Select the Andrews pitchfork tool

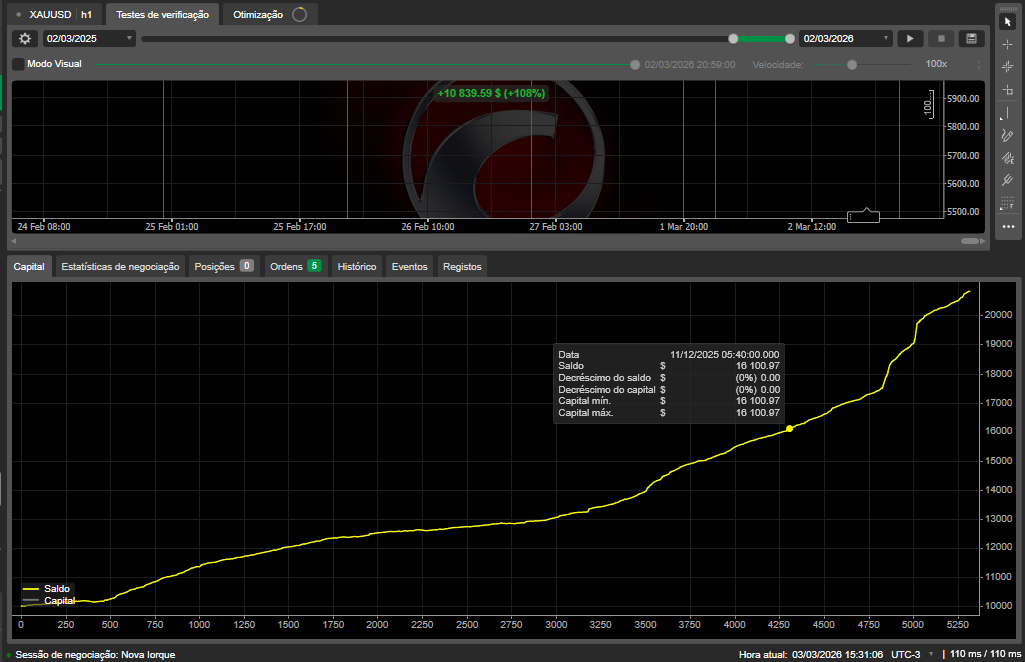pyautogui.click(x=1008, y=181)
